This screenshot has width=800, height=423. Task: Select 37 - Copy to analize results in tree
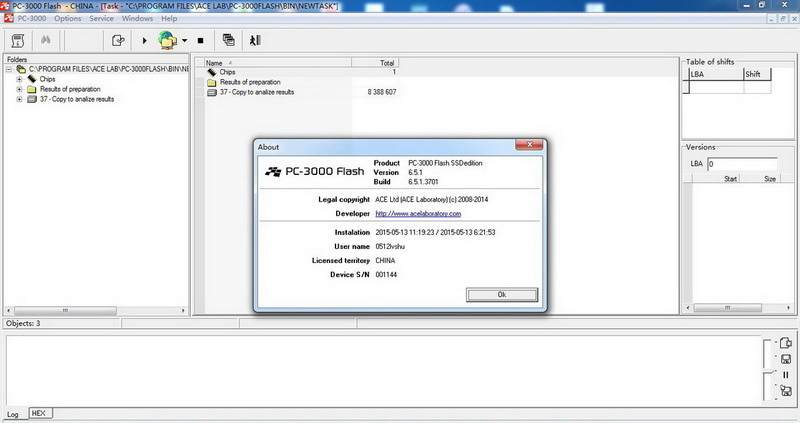[x=77, y=99]
